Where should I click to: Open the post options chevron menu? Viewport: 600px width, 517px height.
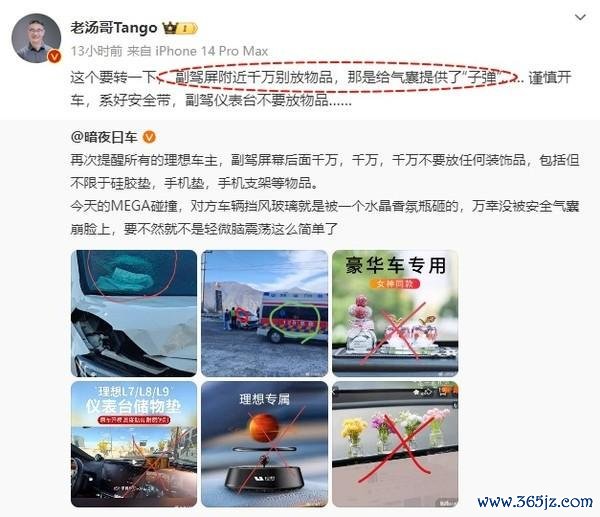[x=580, y=17]
